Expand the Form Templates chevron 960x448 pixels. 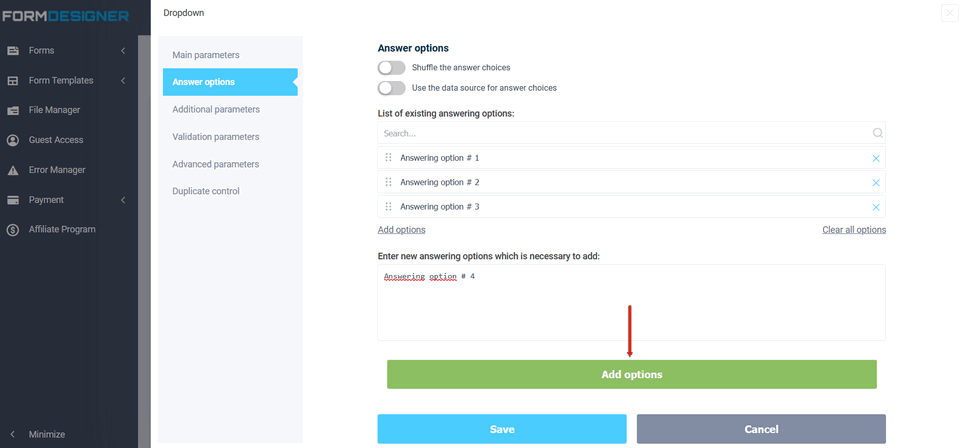click(123, 80)
